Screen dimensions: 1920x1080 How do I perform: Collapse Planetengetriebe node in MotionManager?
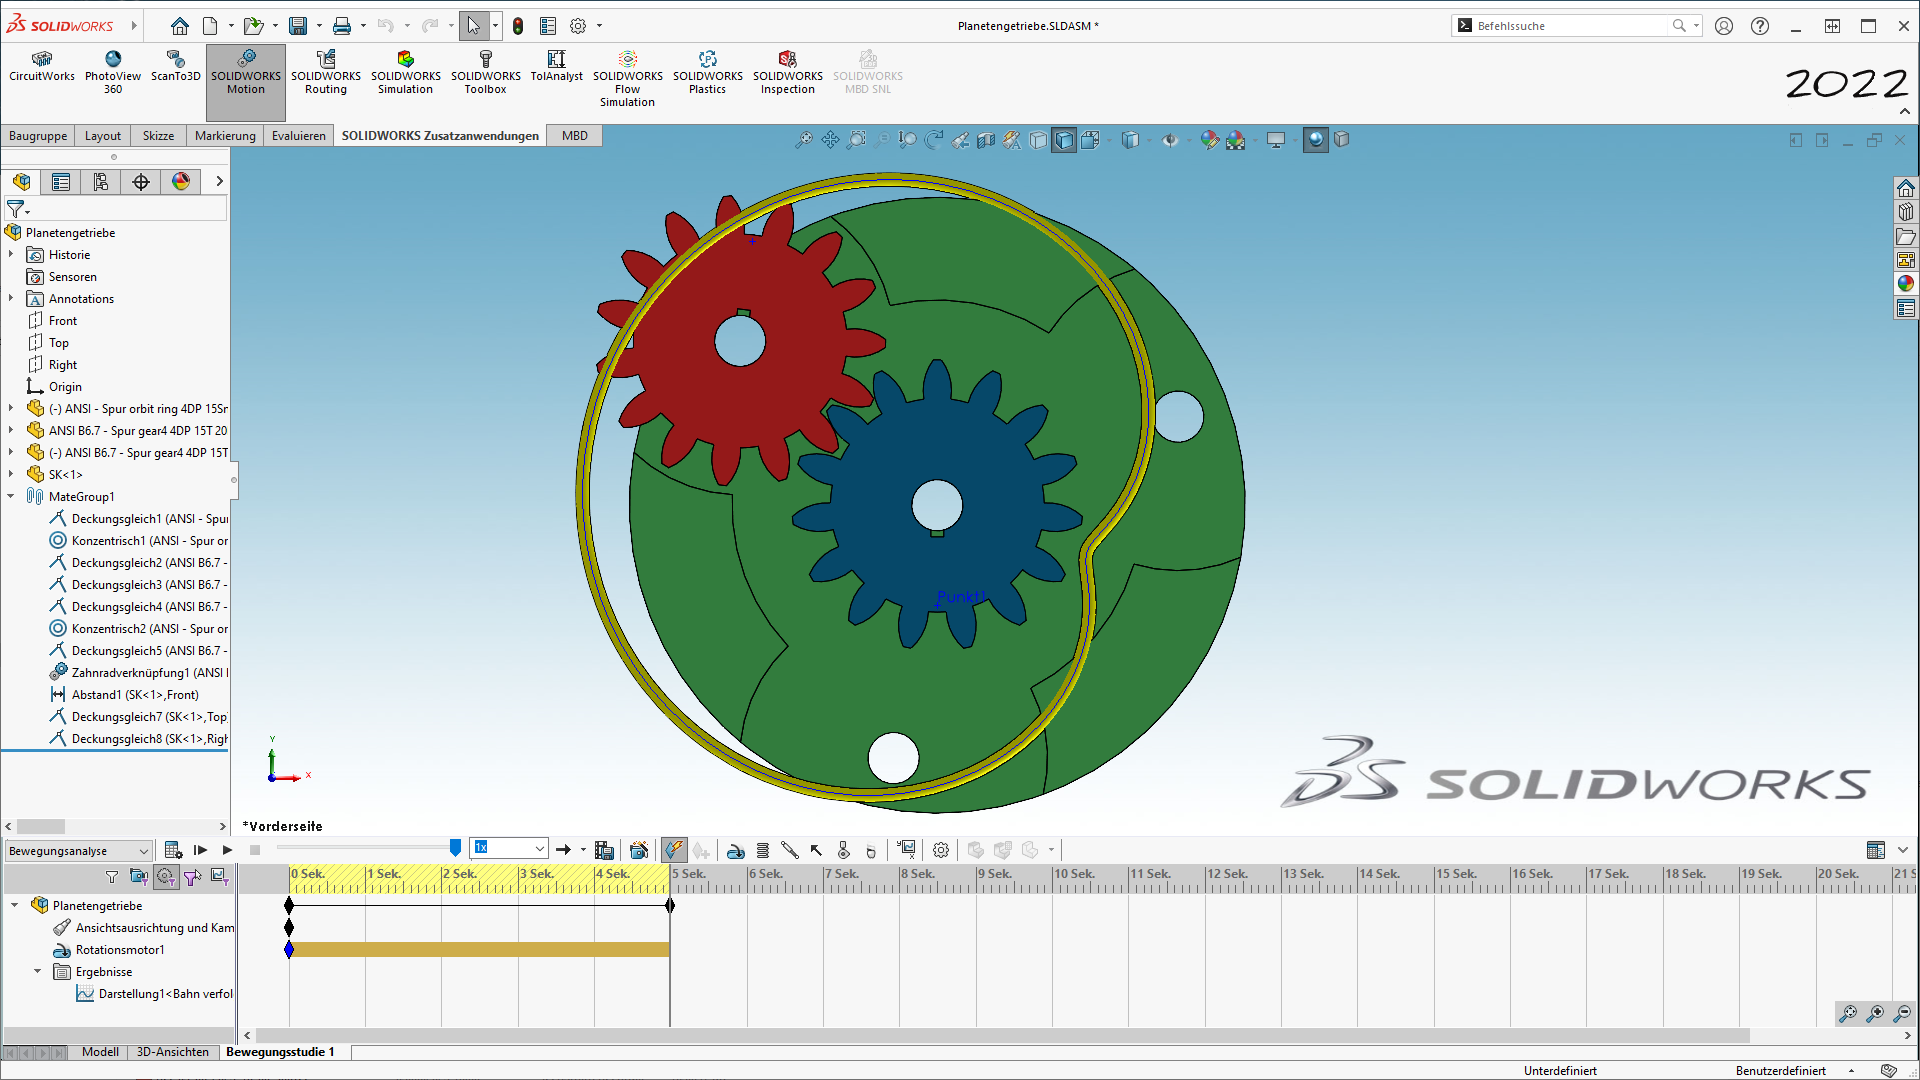15,906
